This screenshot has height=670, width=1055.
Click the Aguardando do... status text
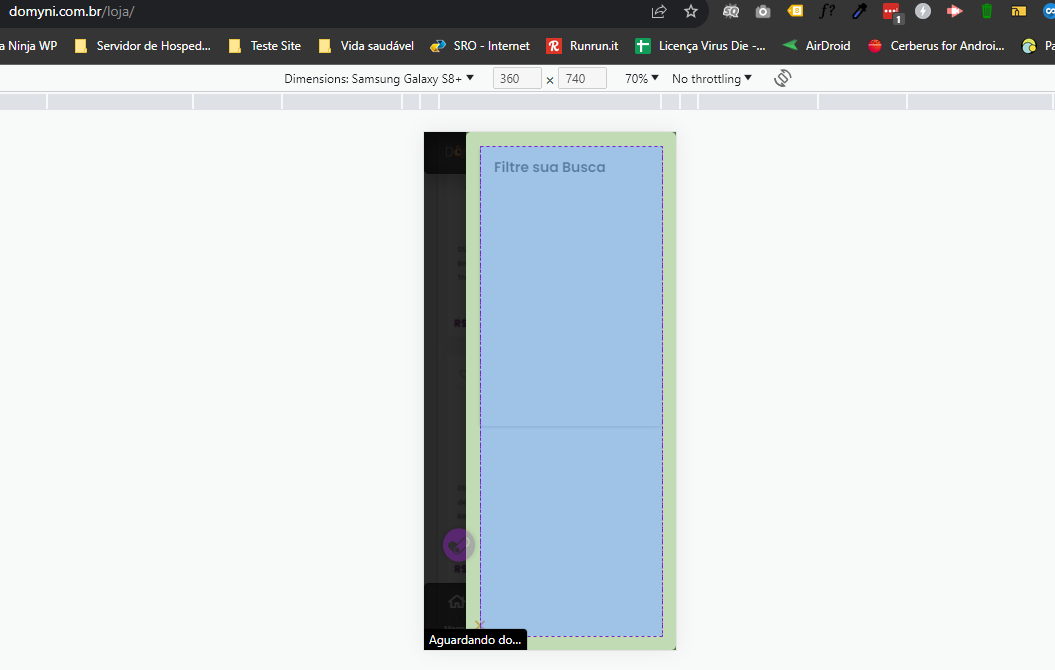(475, 640)
